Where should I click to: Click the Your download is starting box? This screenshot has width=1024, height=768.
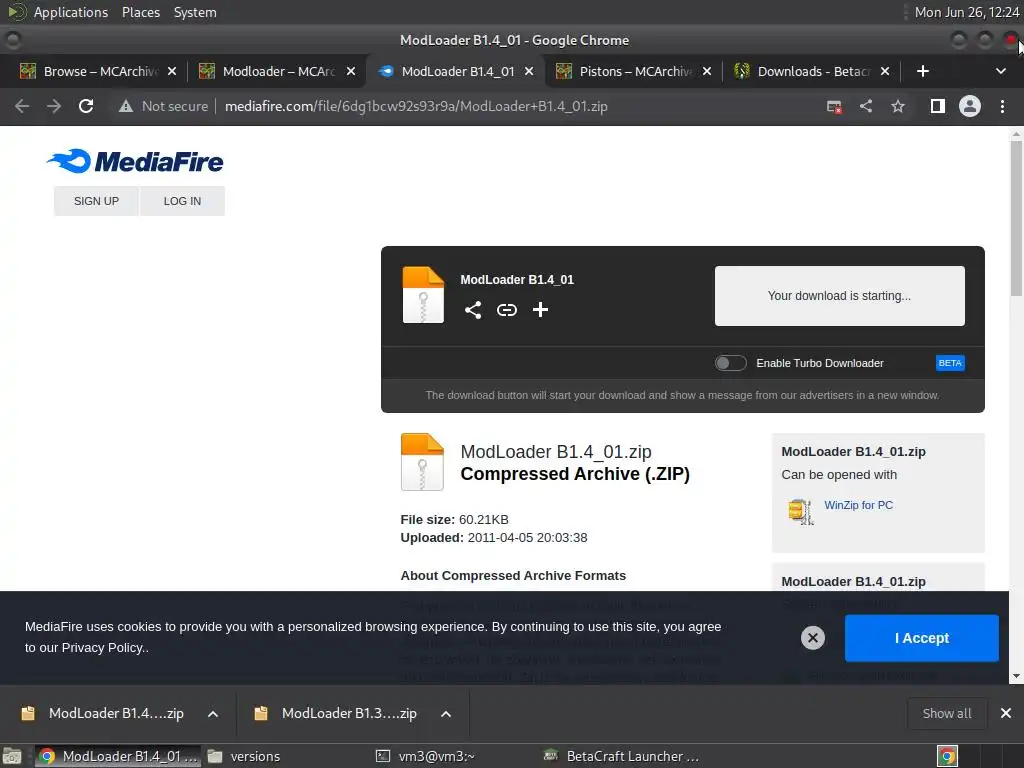click(x=839, y=296)
